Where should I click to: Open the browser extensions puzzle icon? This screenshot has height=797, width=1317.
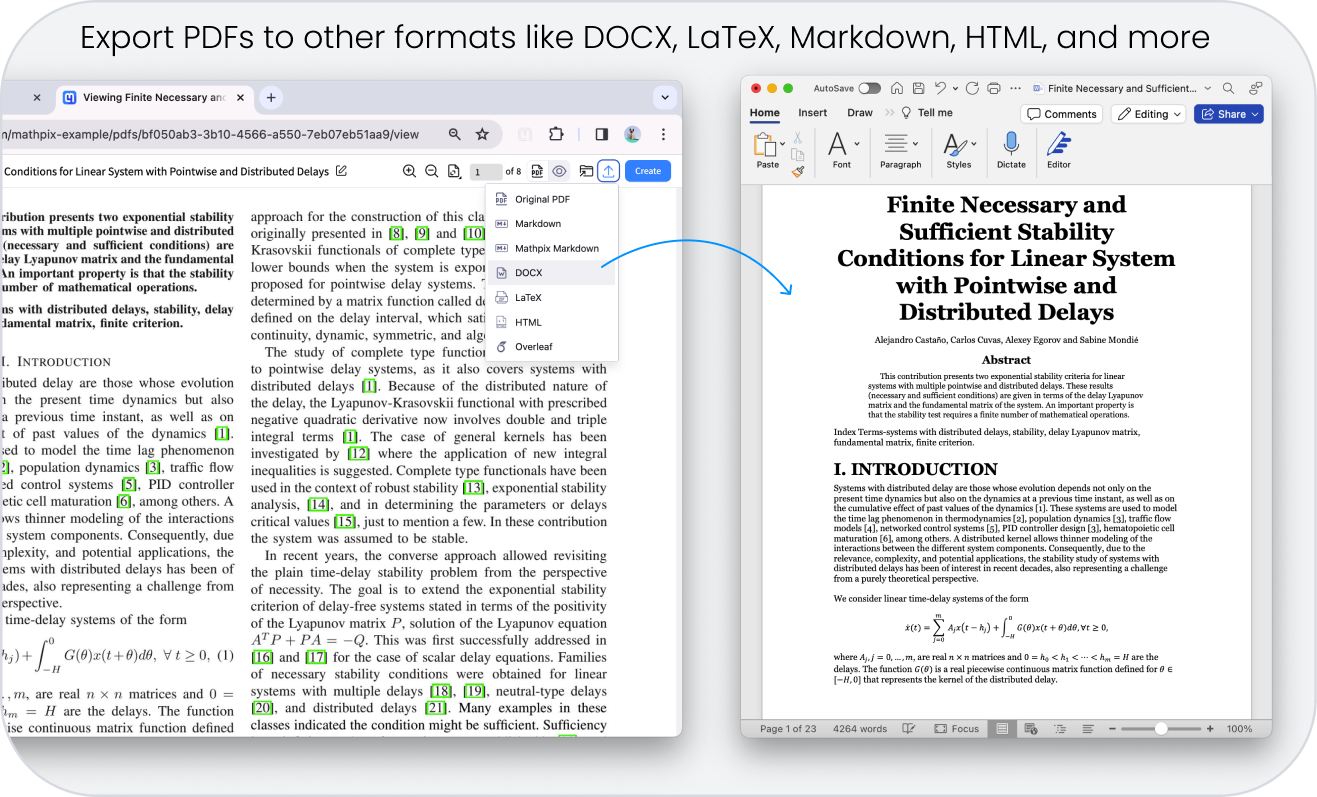(556, 134)
